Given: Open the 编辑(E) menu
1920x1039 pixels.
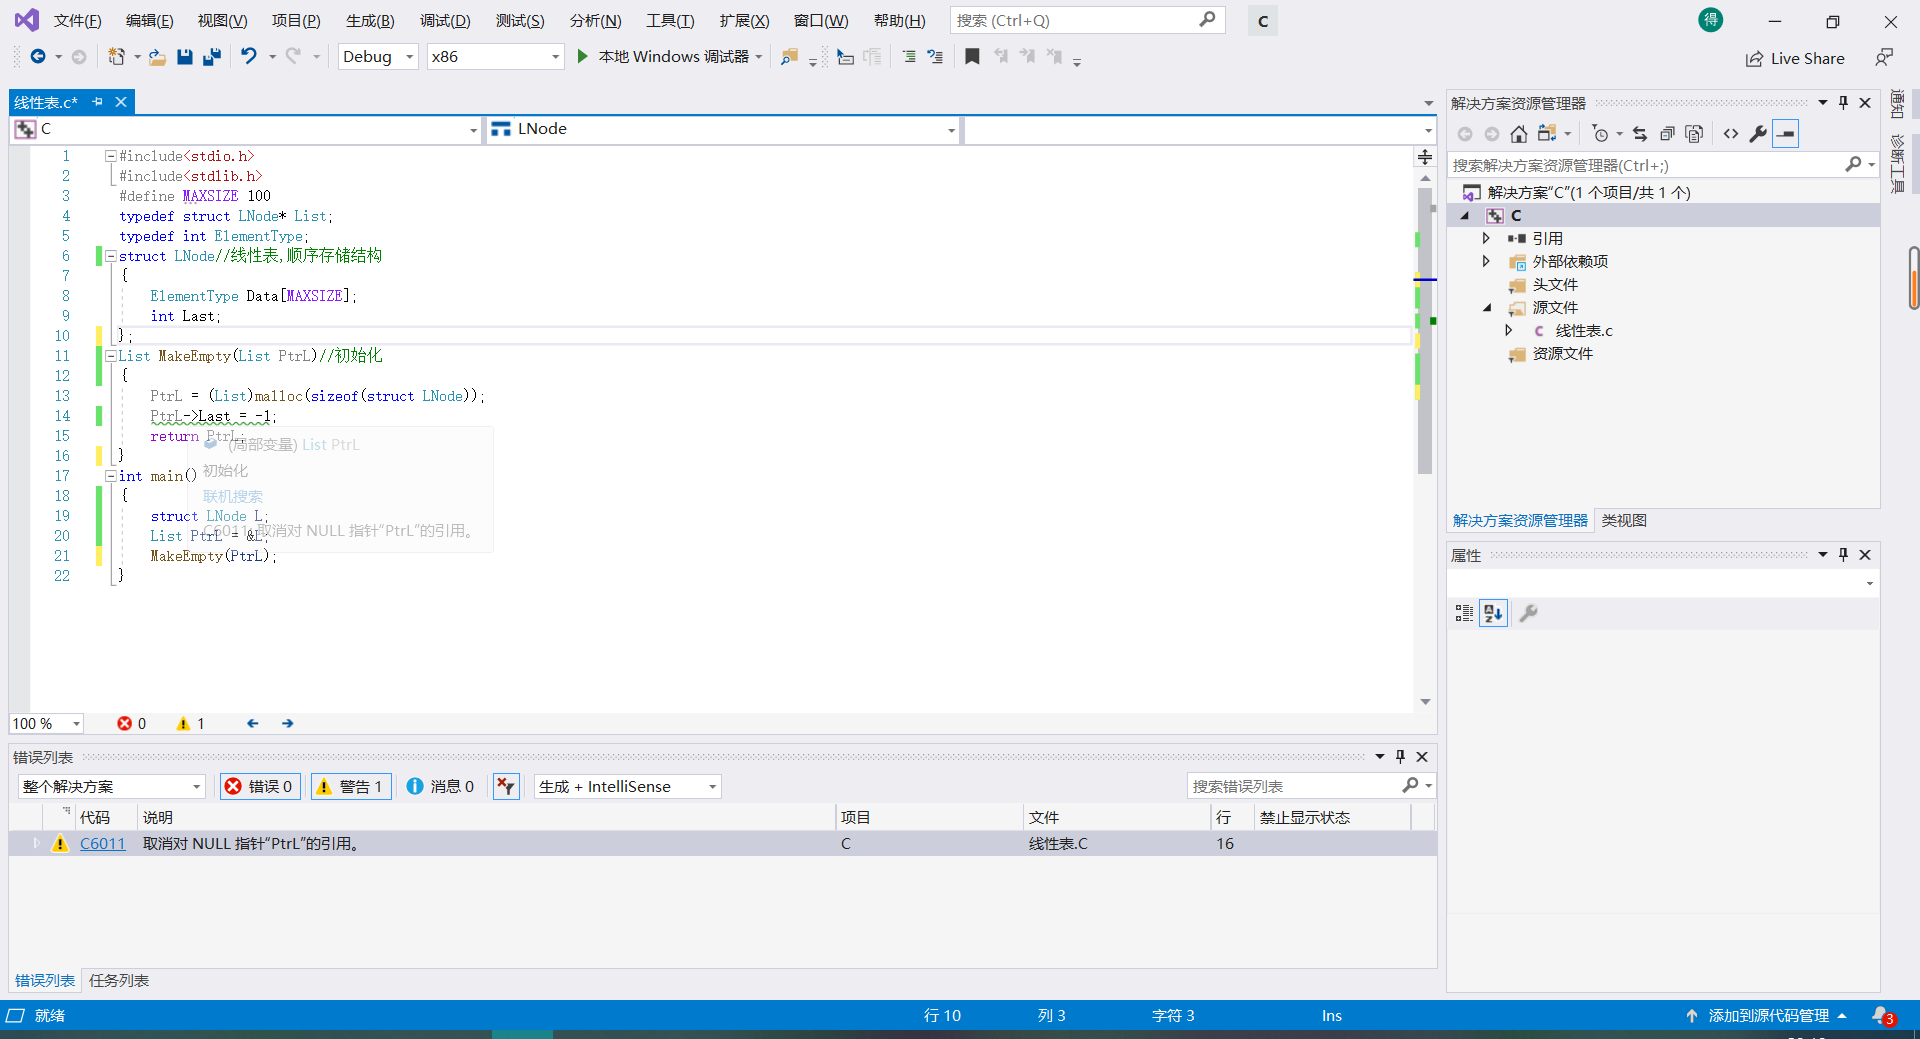Looking at the screenshot, I should [x=149, y=21].
